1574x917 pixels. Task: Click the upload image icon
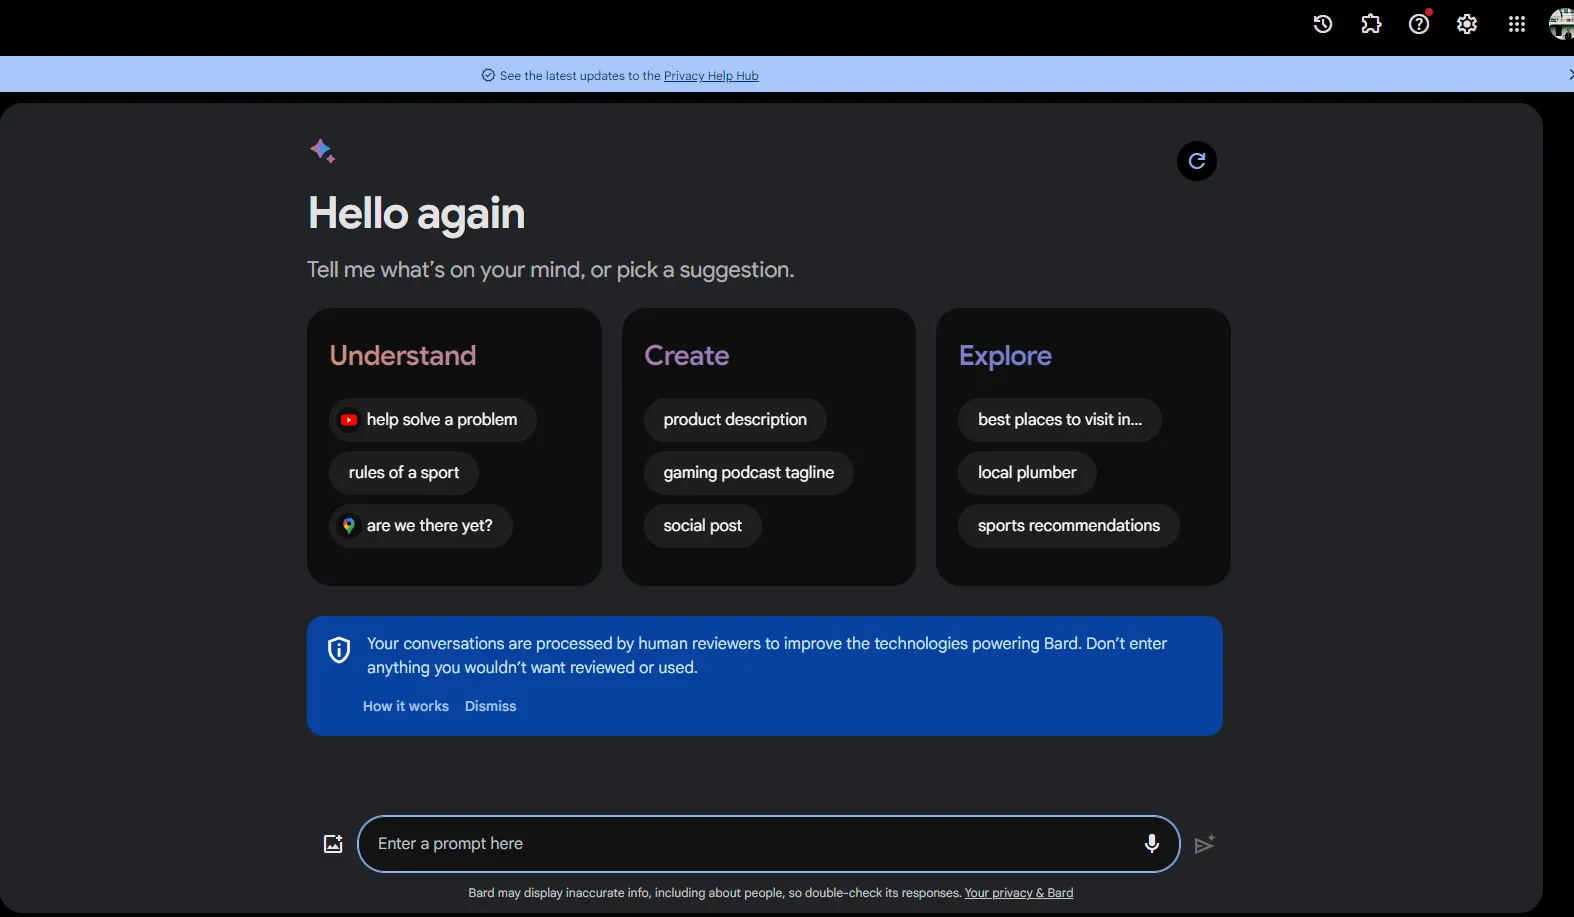[x=333, y=844]
